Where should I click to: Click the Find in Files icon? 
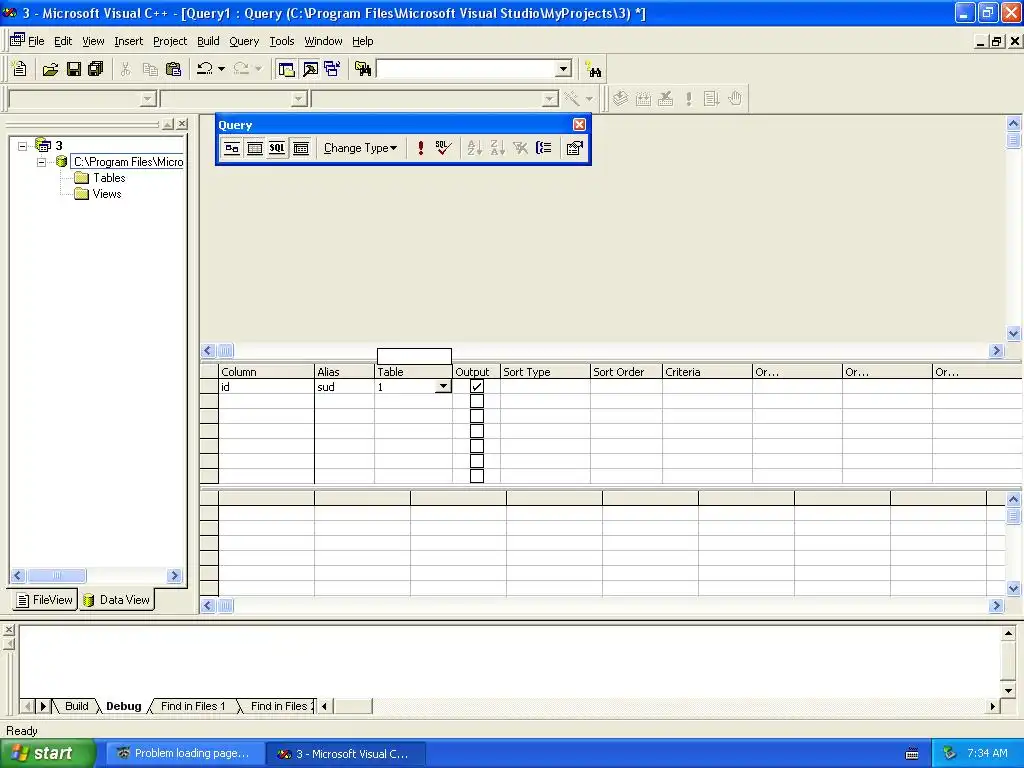click(x=363, y=69)
